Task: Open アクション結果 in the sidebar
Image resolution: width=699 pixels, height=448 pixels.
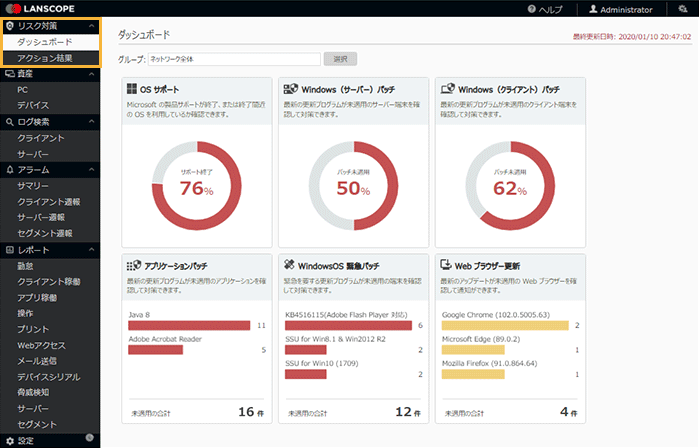Action: [x=44, y=58]
